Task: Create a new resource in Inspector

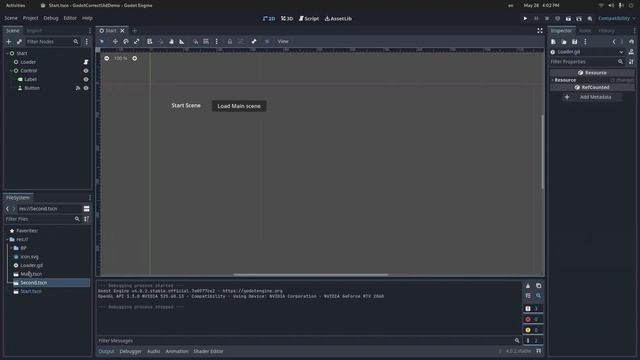Action: (553, 42)
